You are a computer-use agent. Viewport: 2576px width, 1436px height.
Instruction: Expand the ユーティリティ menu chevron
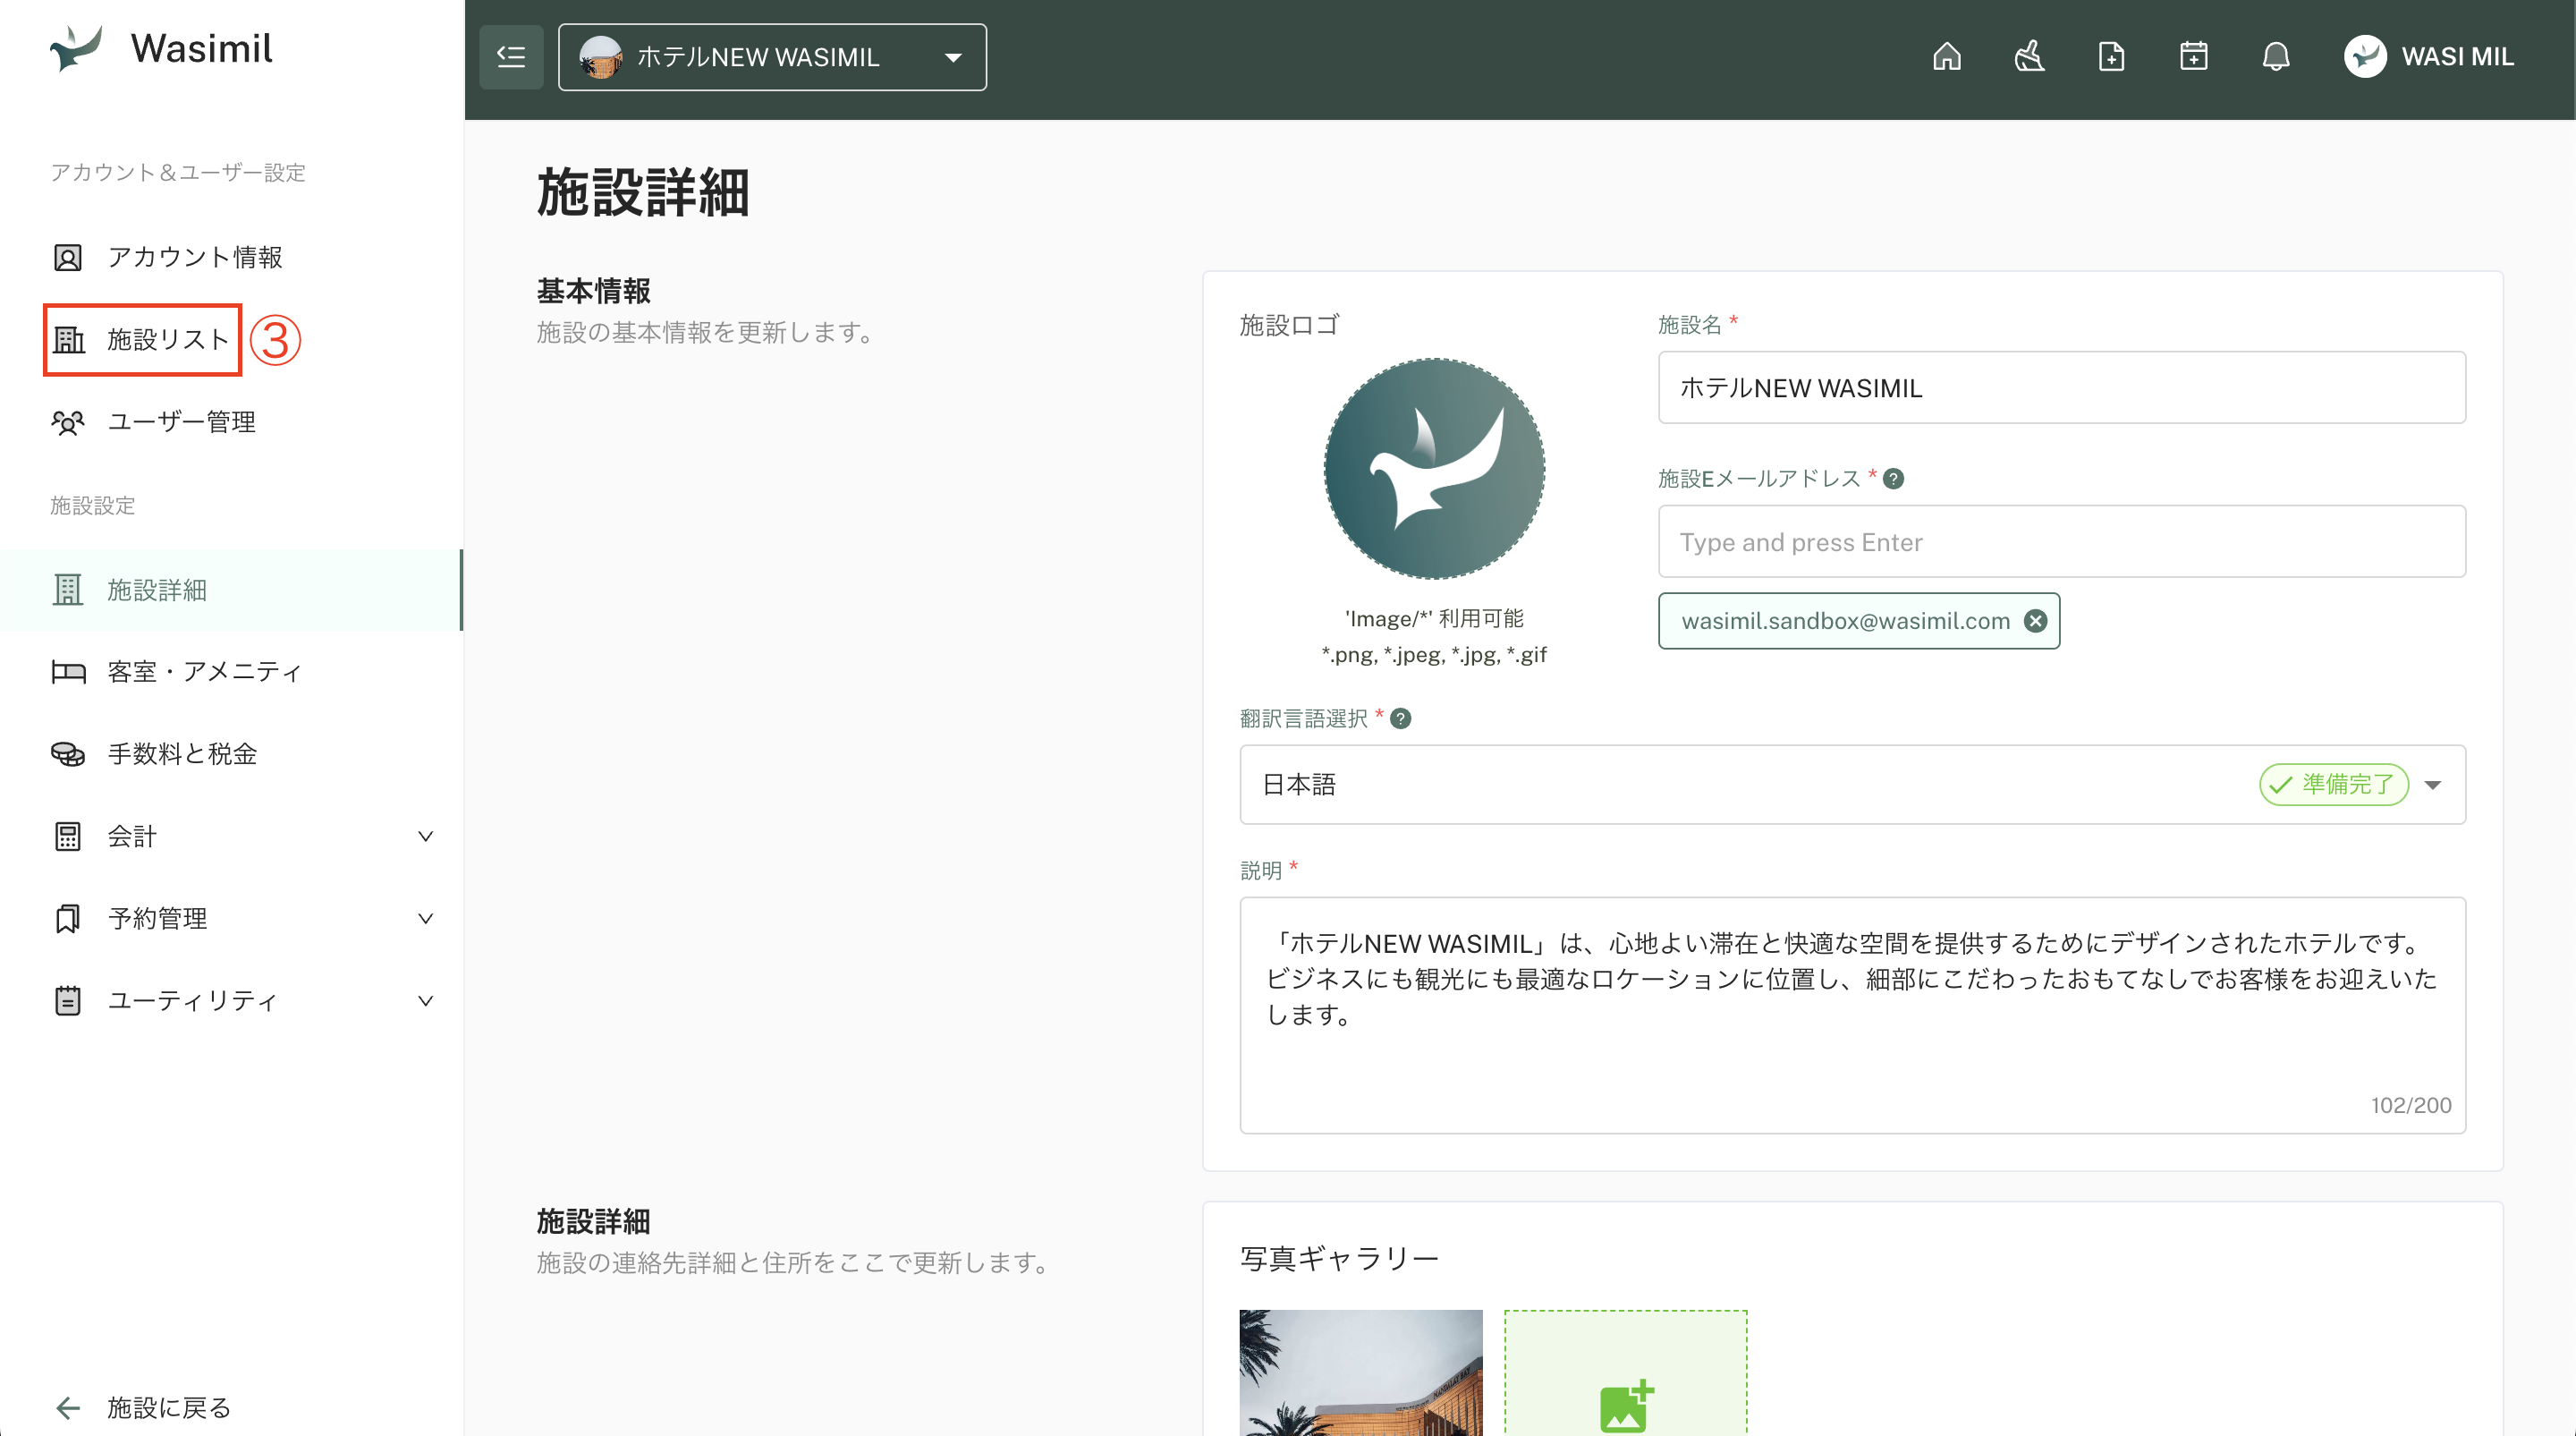pyautogui.click(x=425, y=1000)
